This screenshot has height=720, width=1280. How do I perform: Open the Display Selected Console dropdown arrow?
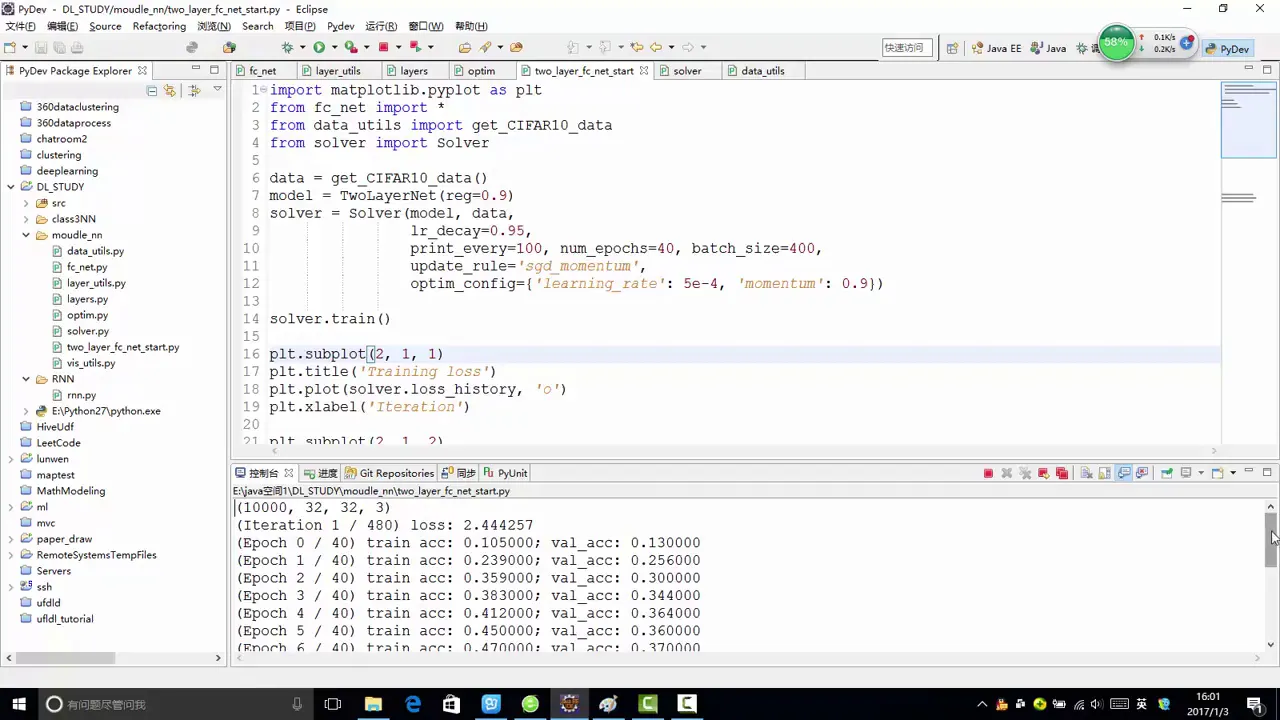click(x=1200, y=473)
